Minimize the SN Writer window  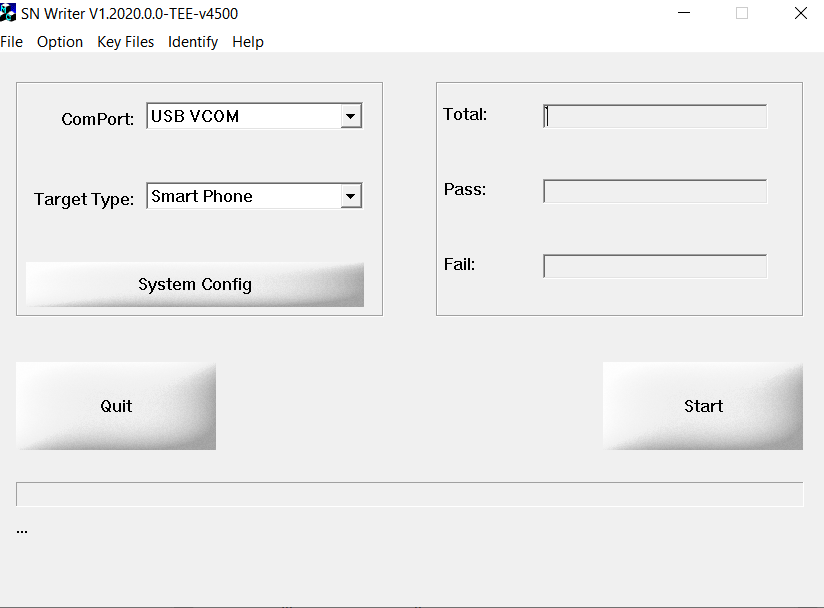(684, 14)
